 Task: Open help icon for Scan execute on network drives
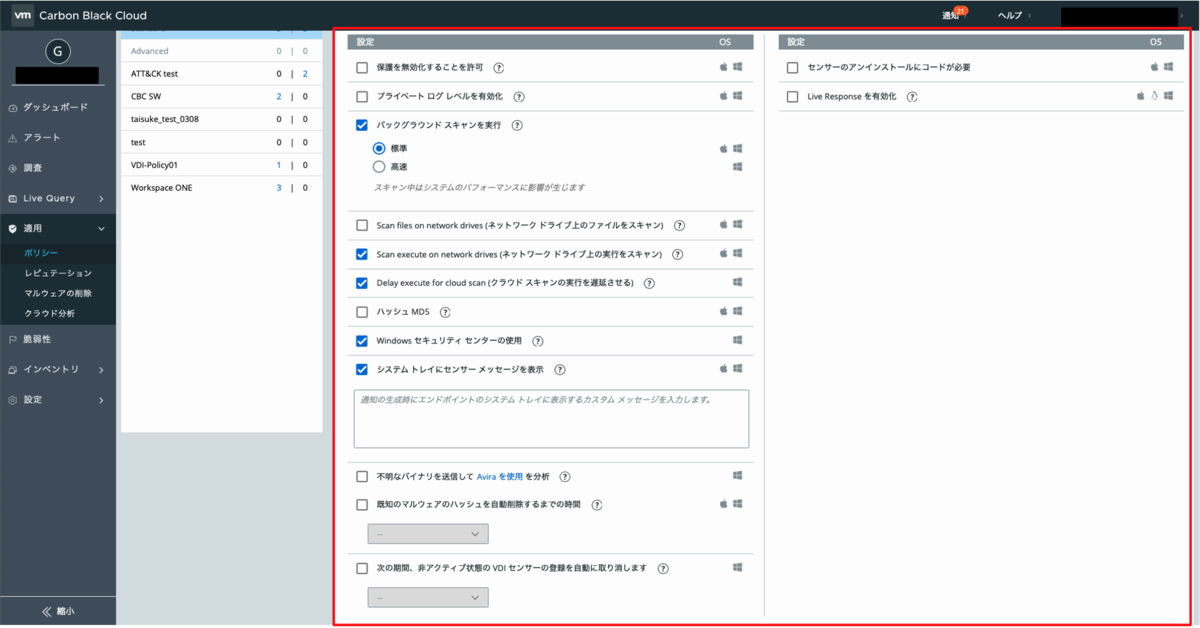click(x=678, y=254)
